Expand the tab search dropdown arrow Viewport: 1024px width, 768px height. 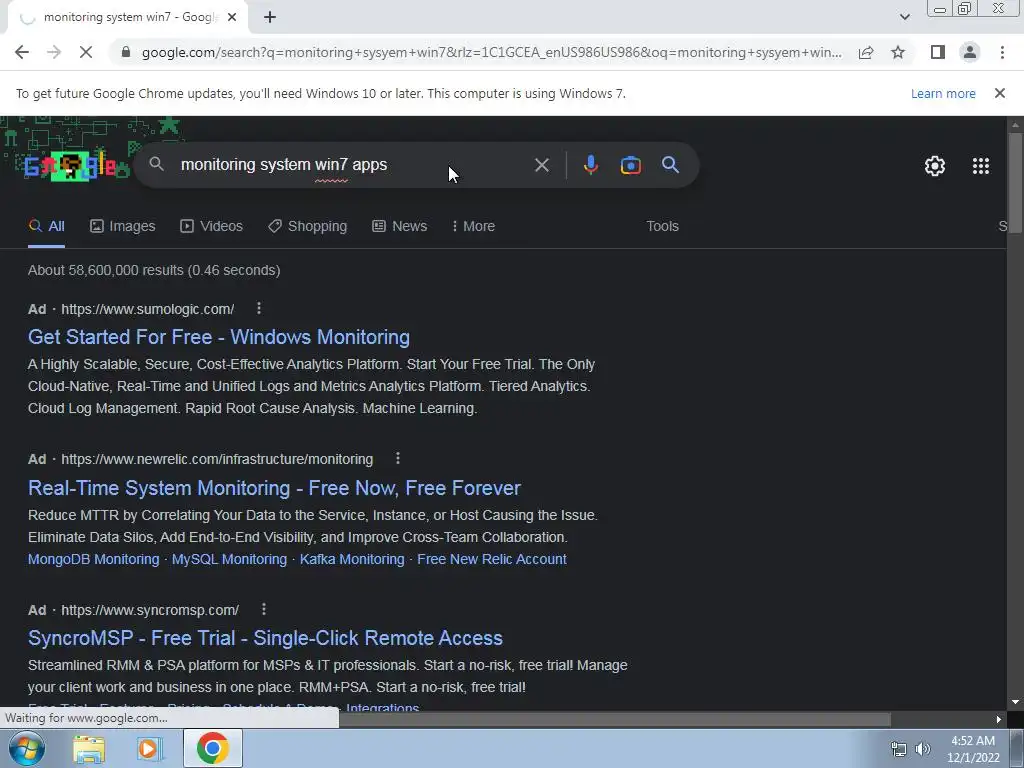pyautogui.click(x=904, y=17)
